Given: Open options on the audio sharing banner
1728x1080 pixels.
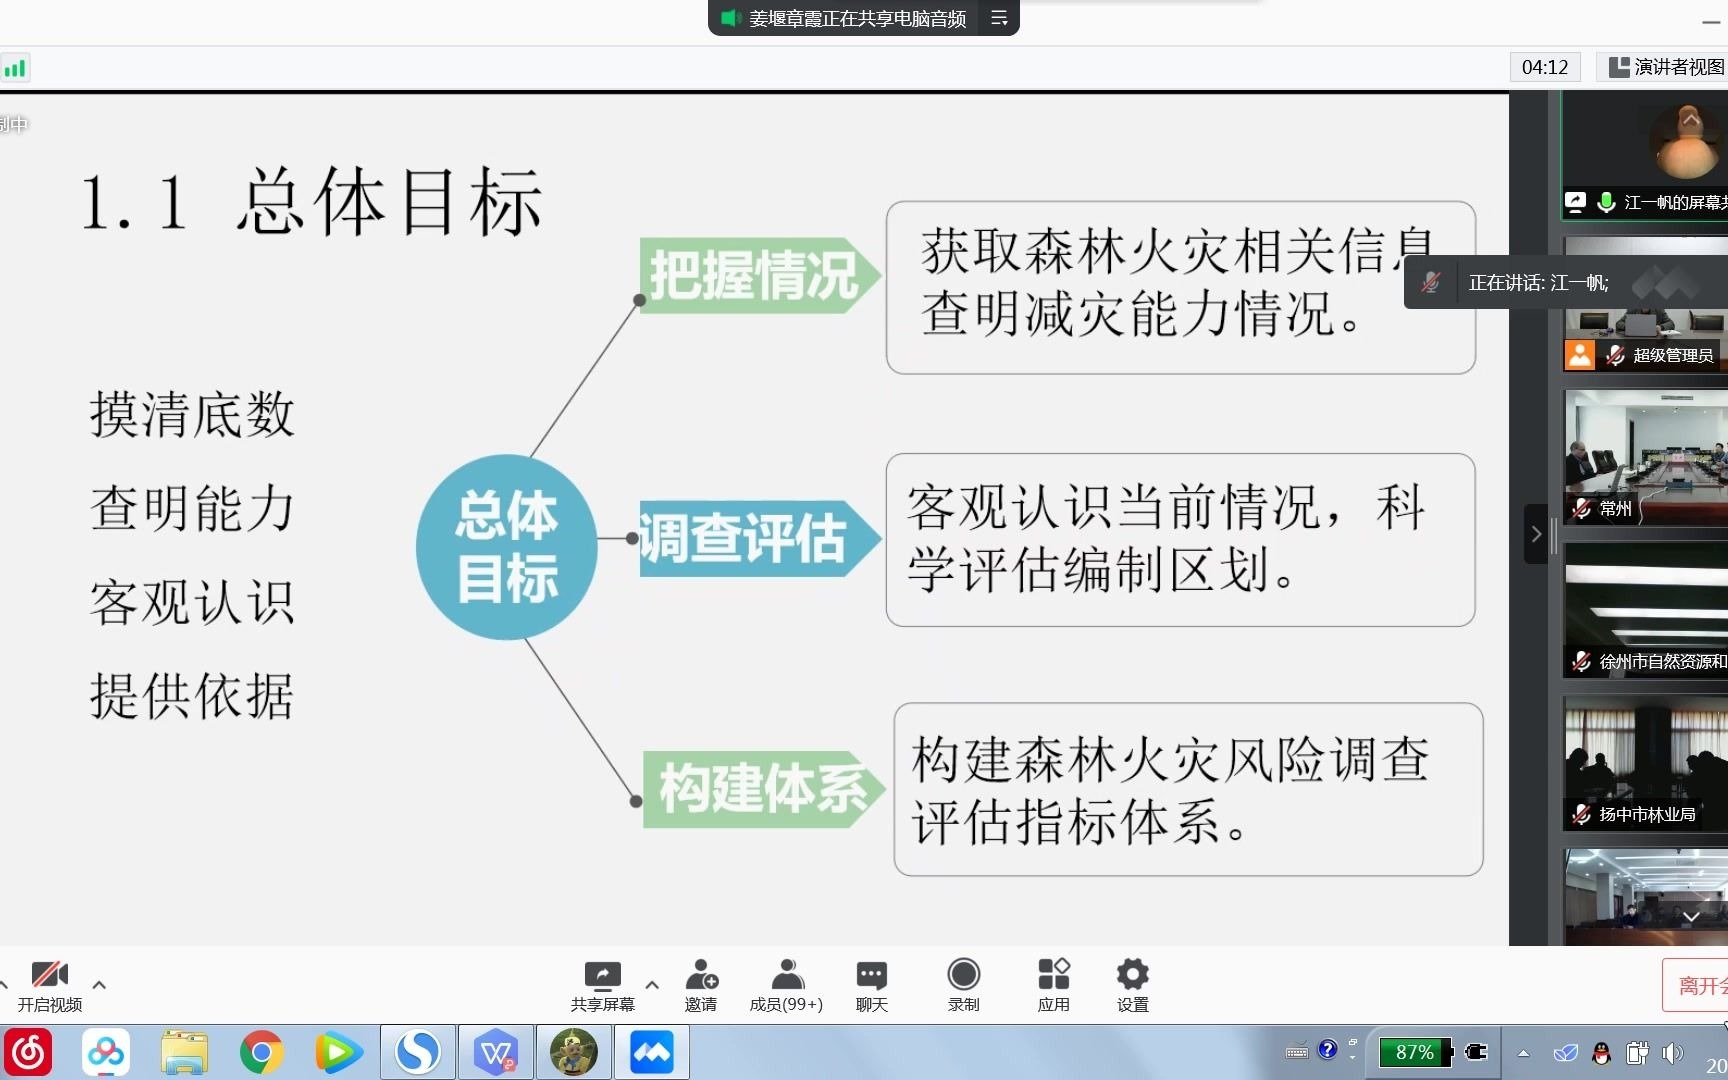Looking at the screenshot, I should [998, 18].
